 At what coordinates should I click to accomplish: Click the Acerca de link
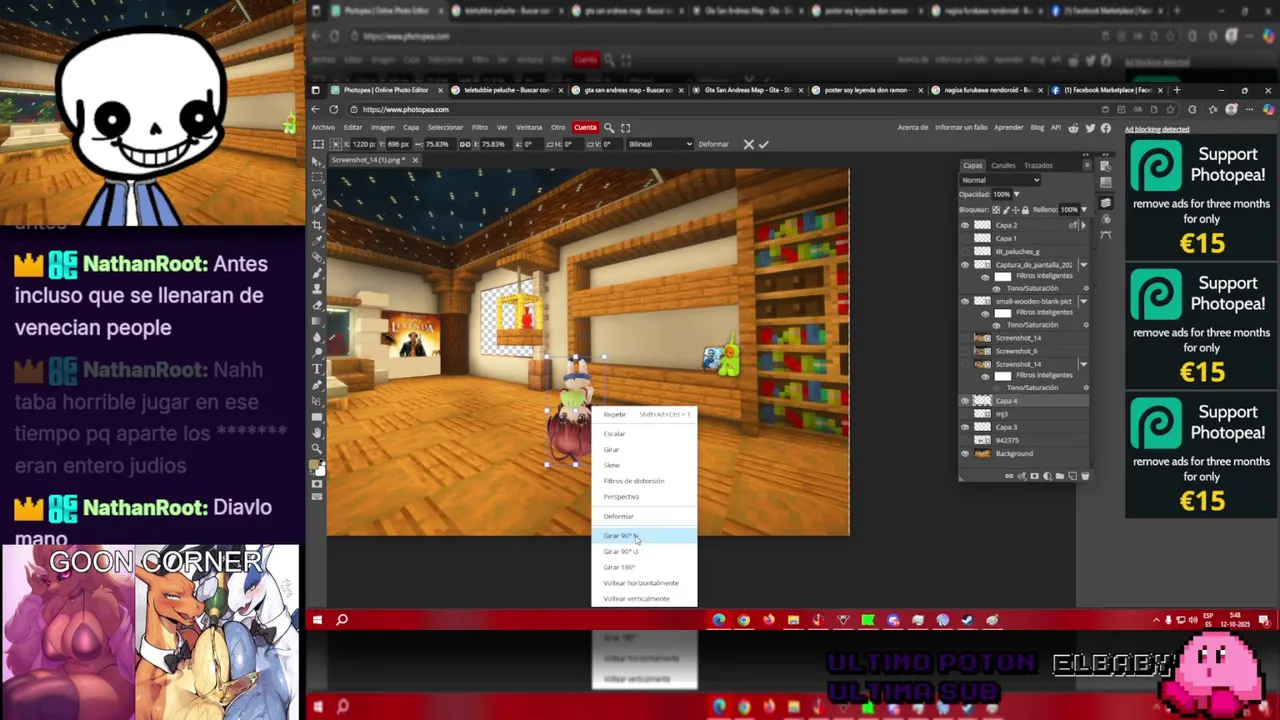pyautogui.click(x=913, y=128)
